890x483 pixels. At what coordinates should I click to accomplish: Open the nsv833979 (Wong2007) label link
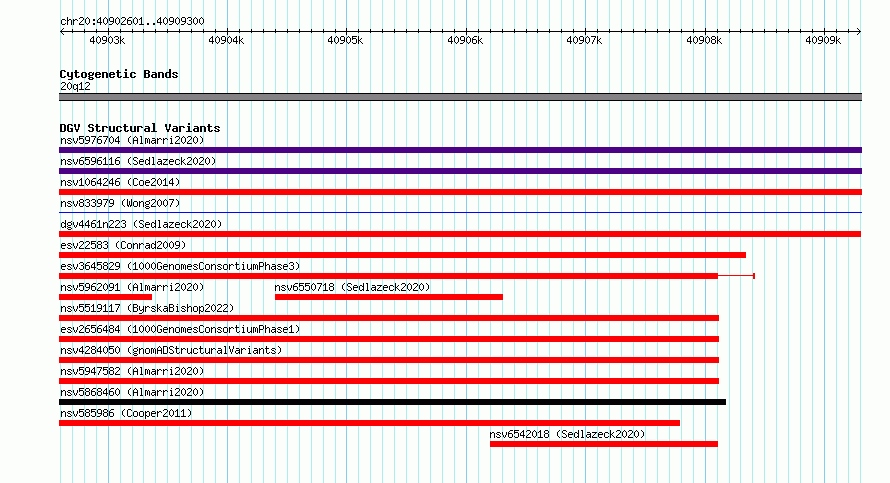click(x=120, y=203)
